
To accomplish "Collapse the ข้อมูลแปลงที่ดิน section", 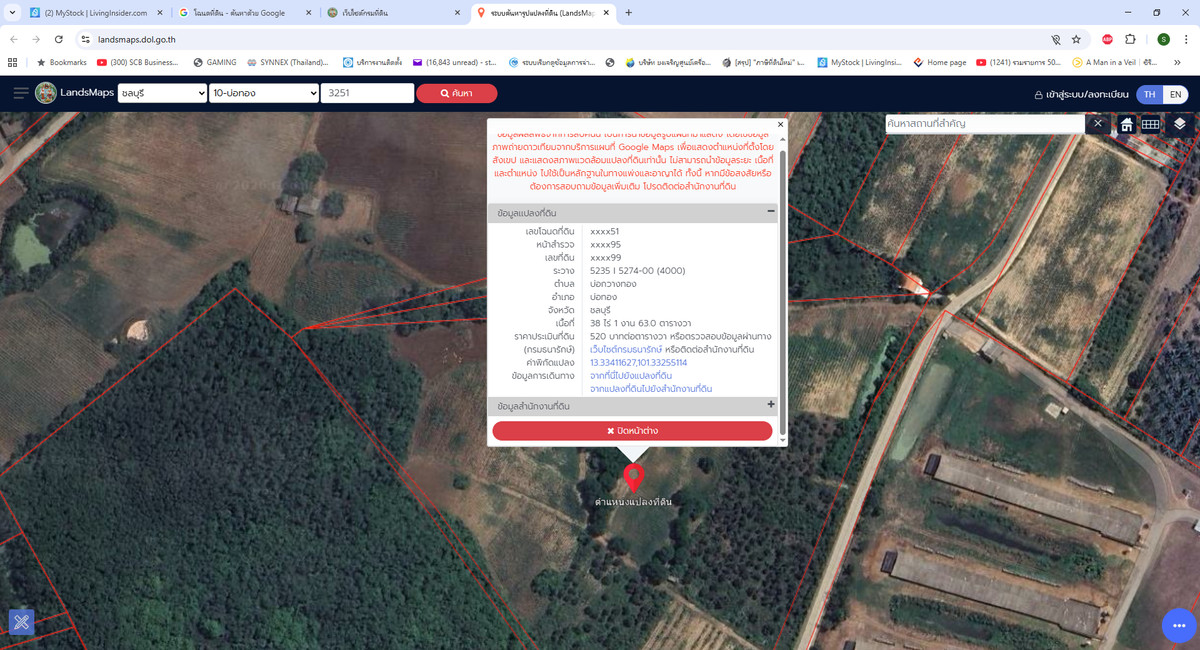I will [770, 212].
